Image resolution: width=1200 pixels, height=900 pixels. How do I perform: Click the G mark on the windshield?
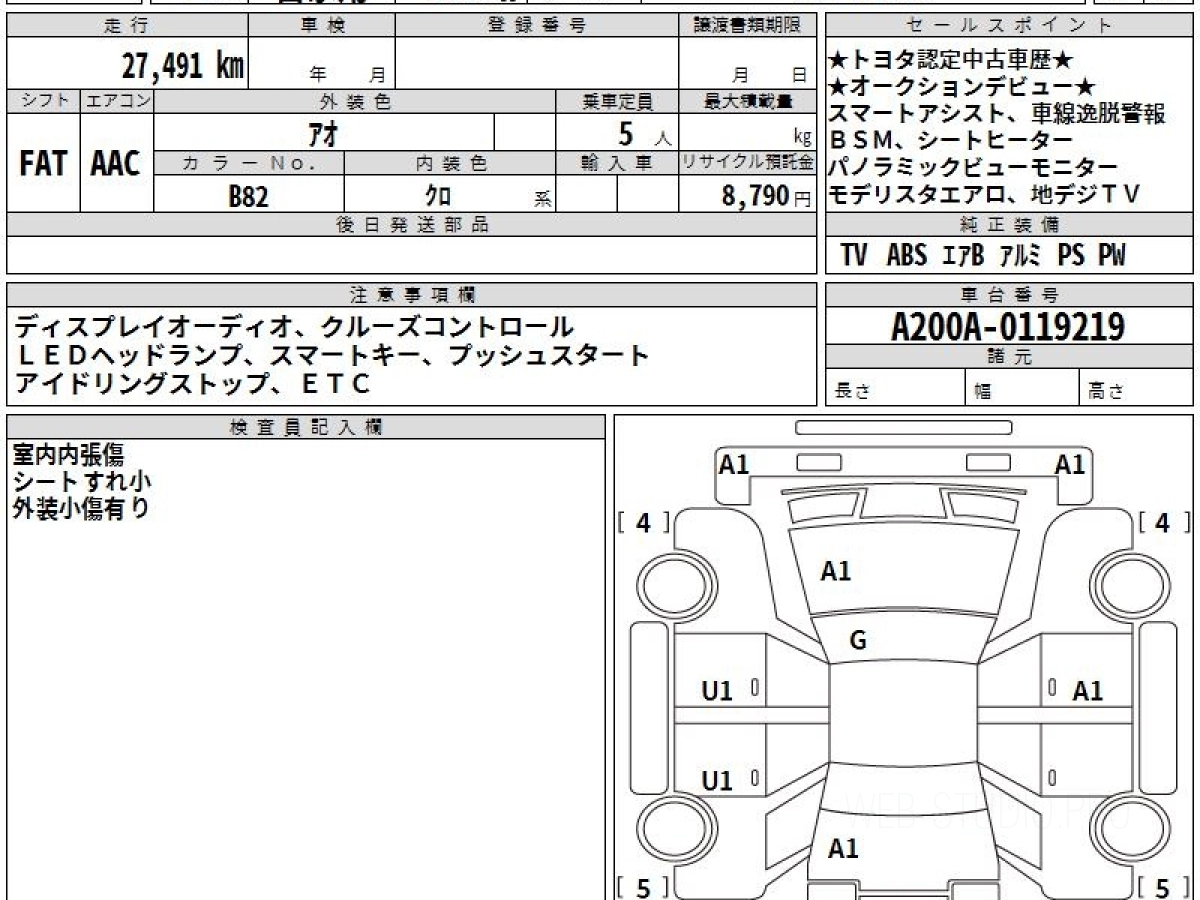coord(857,641)
